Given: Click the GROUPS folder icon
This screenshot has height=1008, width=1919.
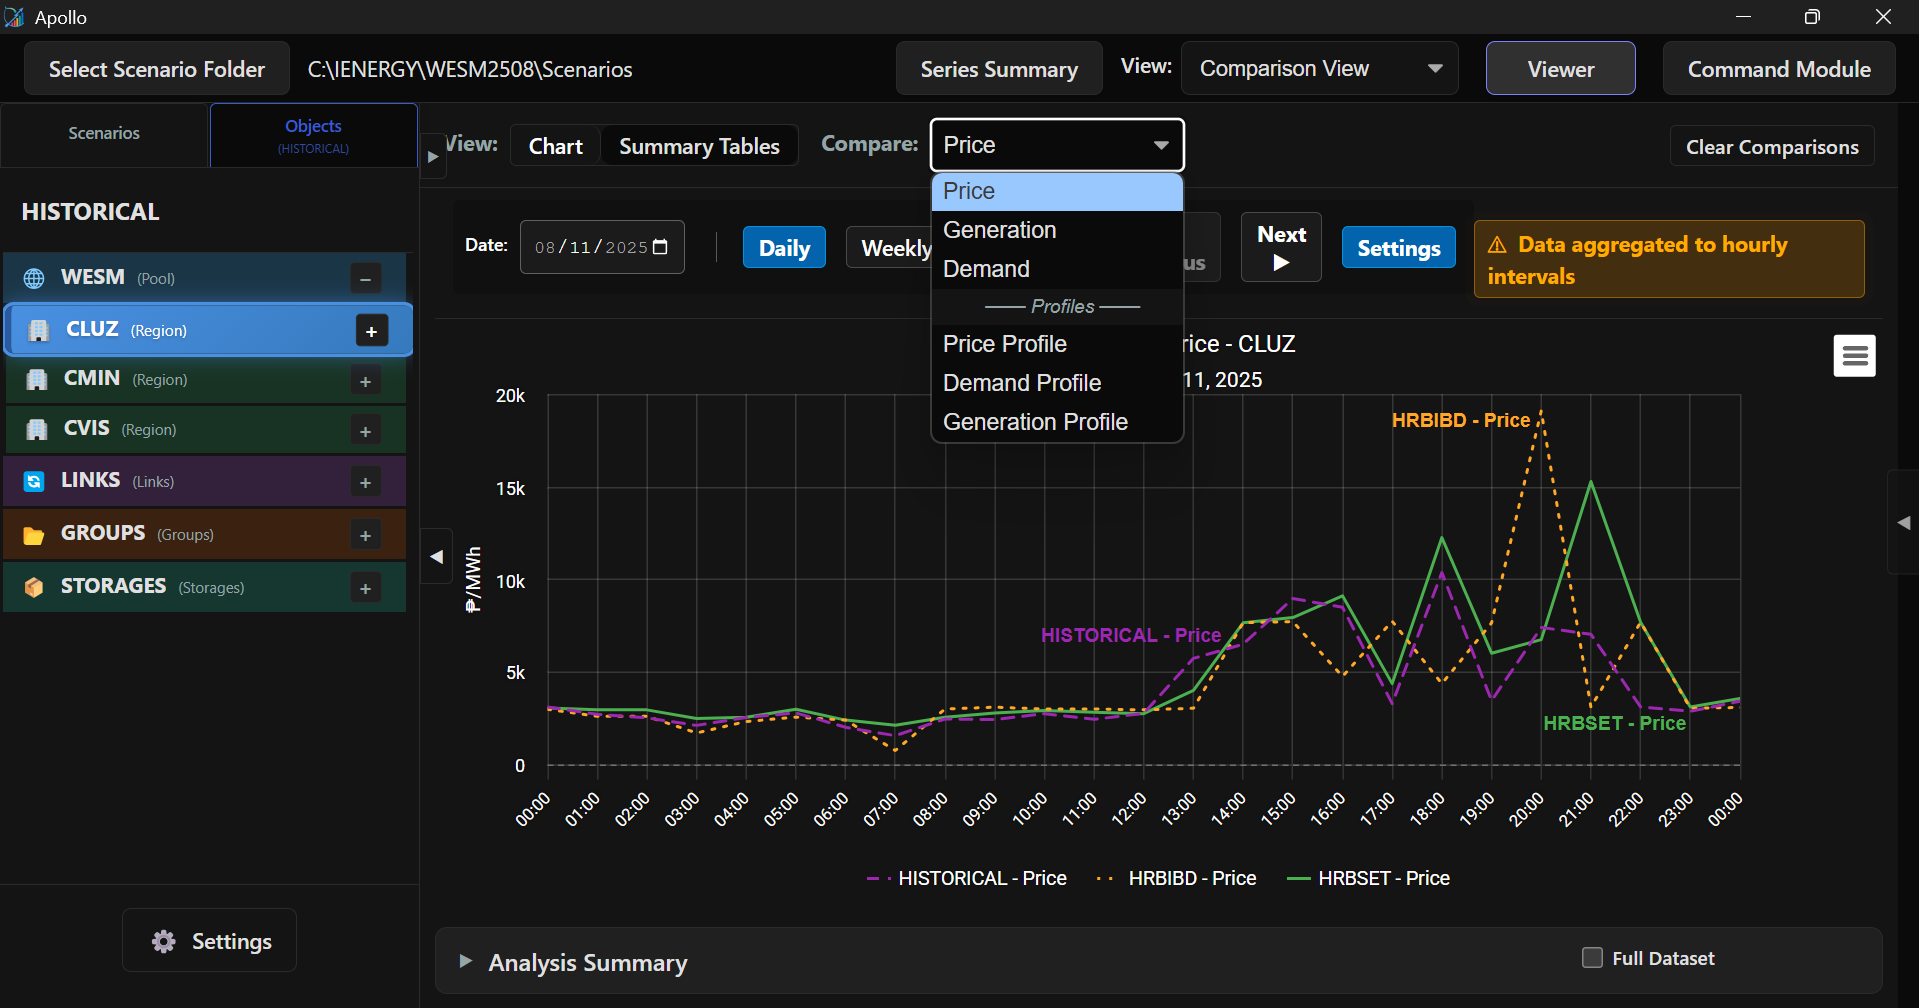Looking at the screenshot, I should (x=34, y=535).
